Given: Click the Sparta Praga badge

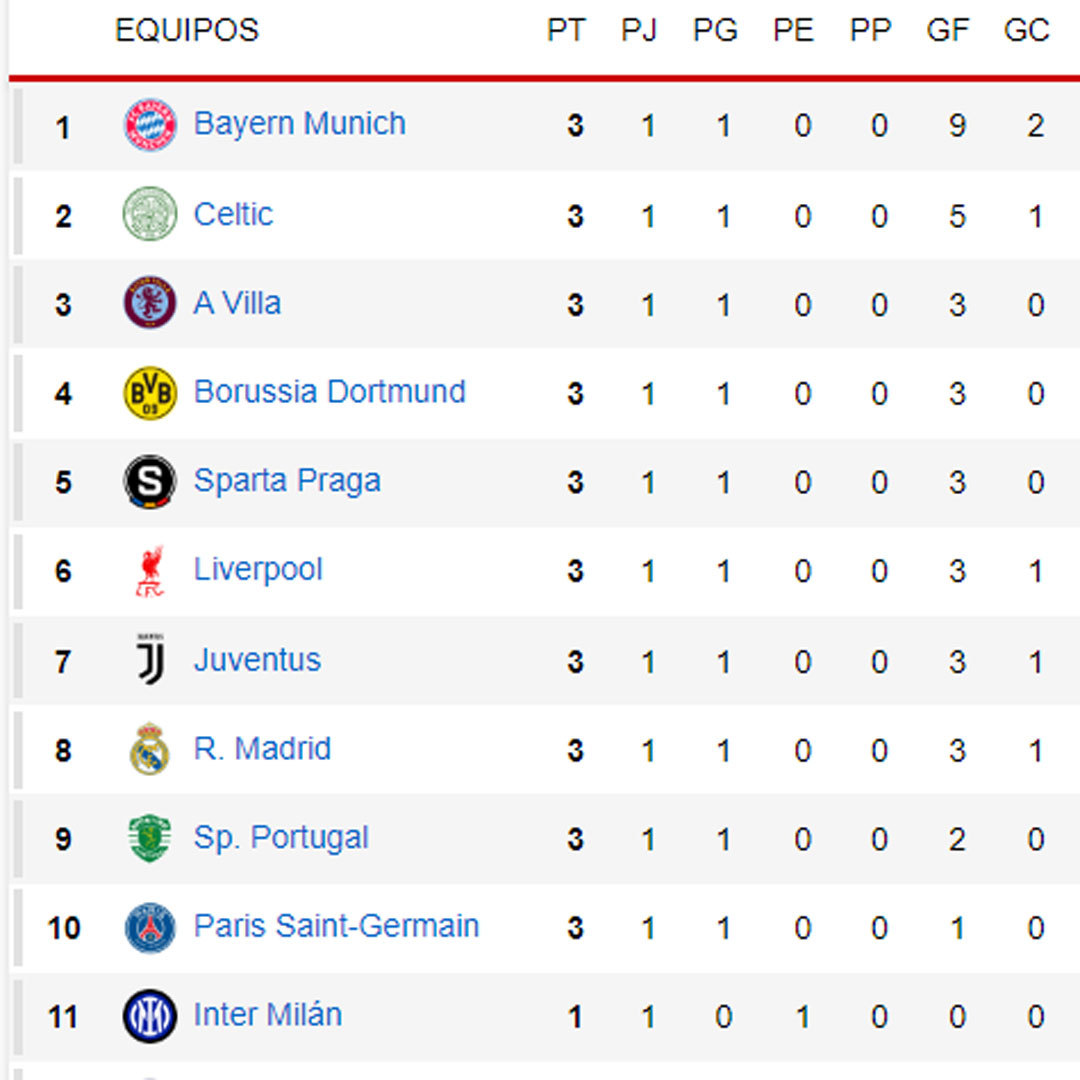Looking at the screenshot, I should pyautogui.click(x=150, y=480).
